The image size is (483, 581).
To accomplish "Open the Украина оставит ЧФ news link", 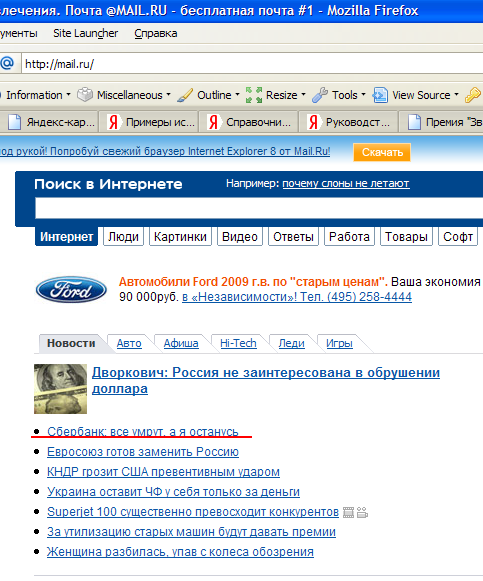I will click(x=173, y=492).
